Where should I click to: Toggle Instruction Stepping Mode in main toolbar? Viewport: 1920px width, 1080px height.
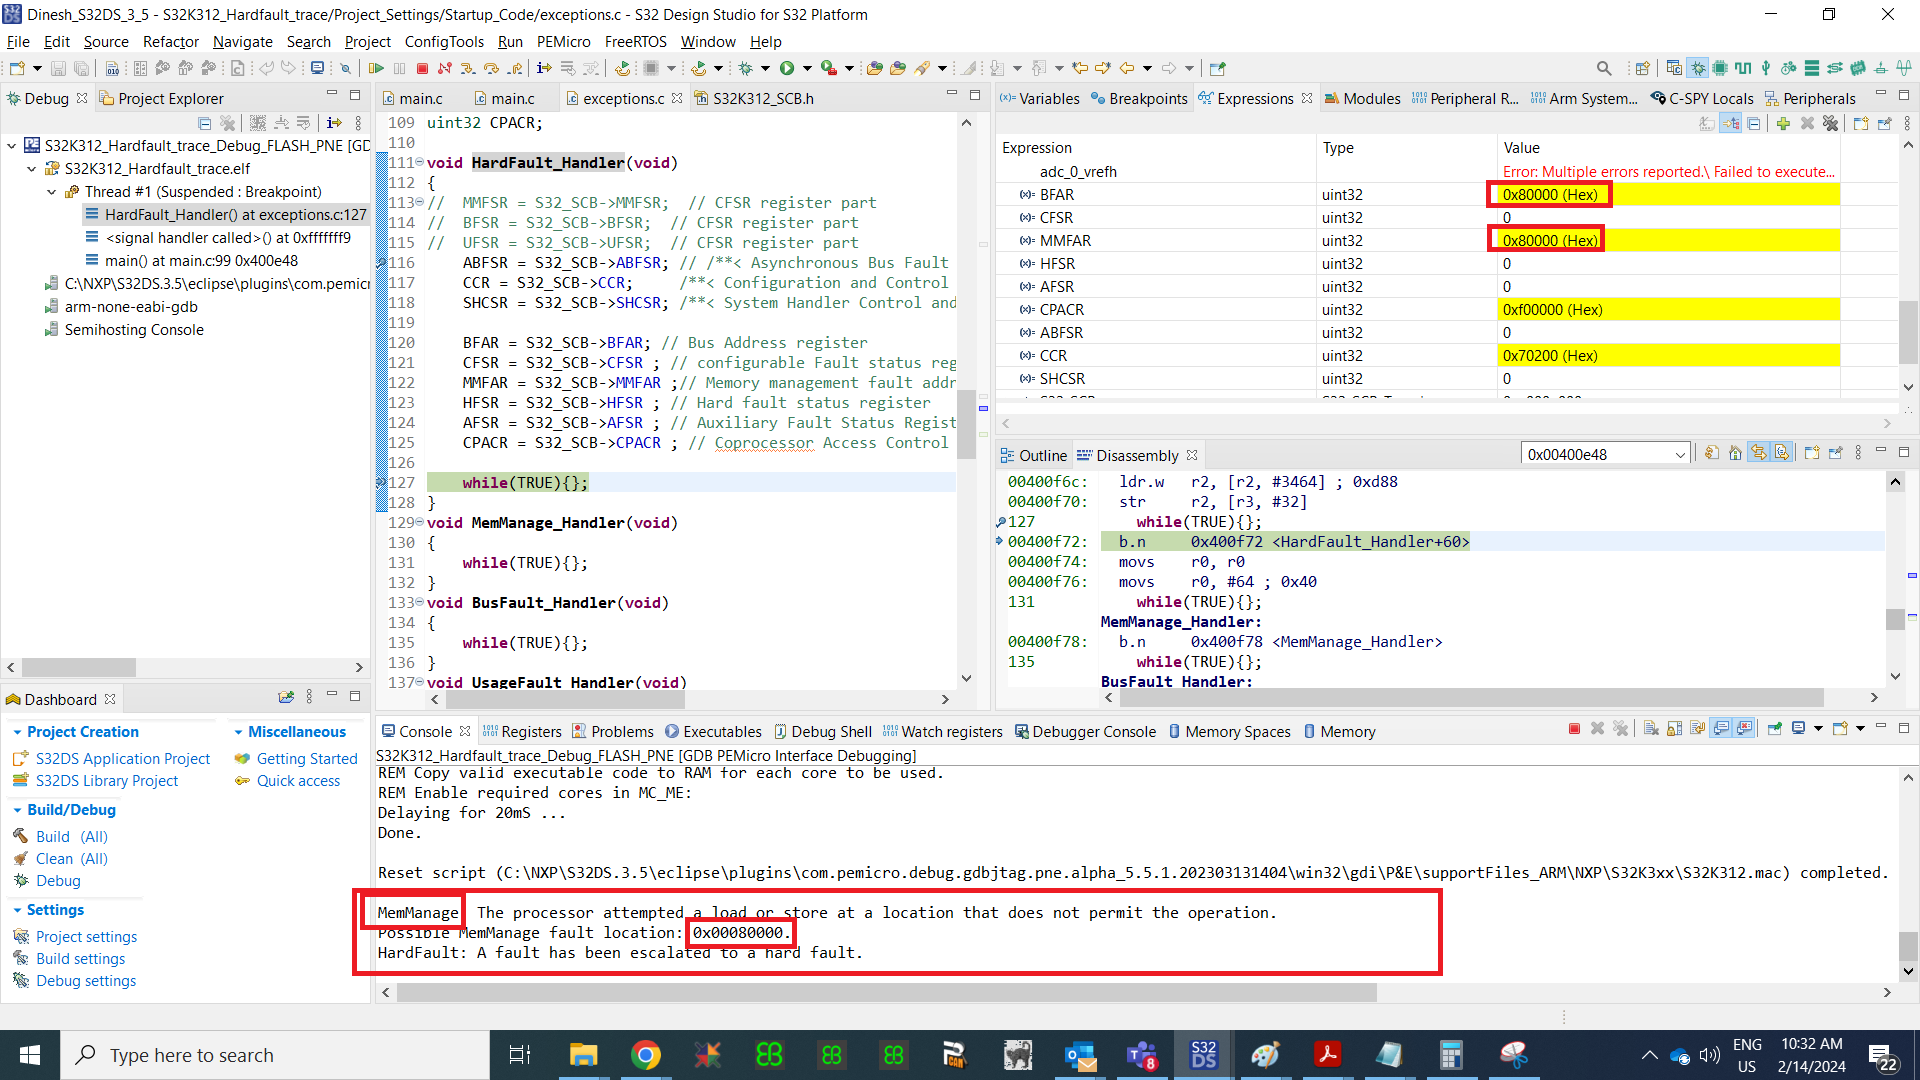[544, 68]
